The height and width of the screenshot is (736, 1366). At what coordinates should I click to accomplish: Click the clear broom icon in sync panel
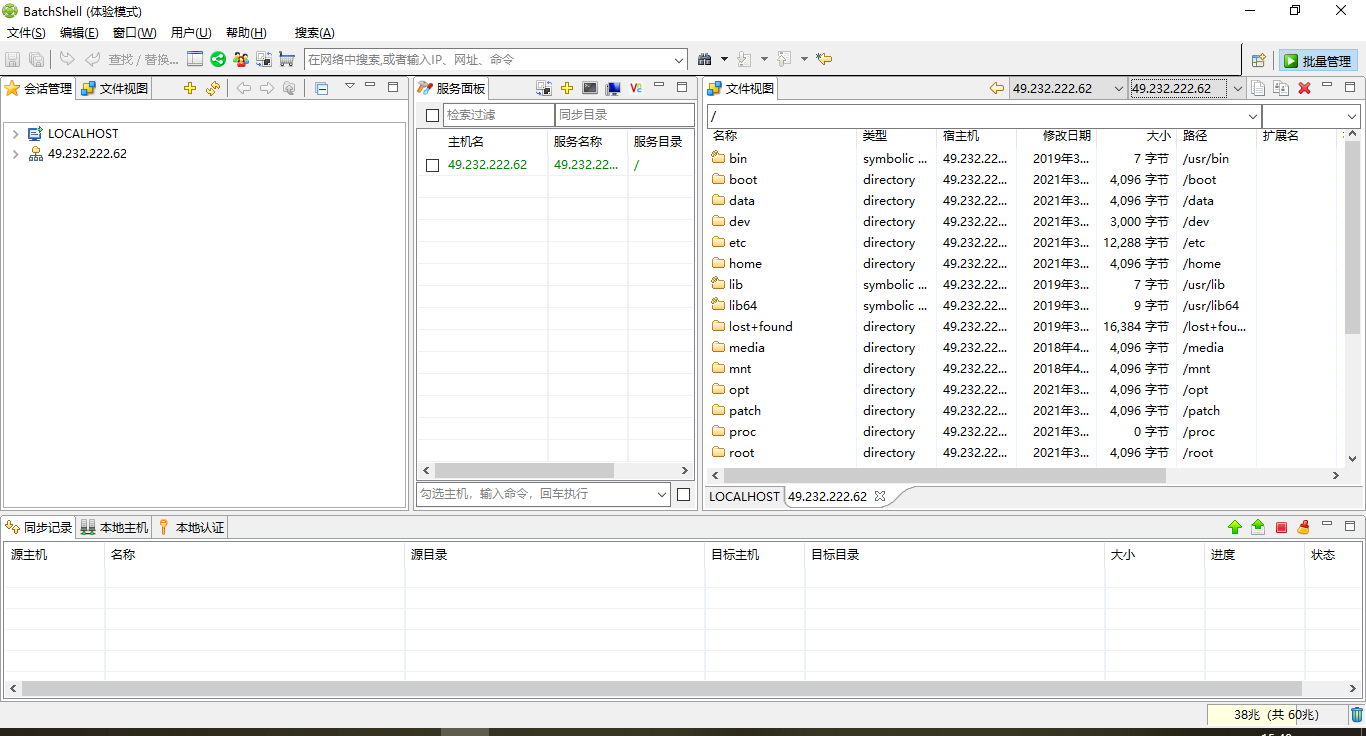[x=1303, y=527]
